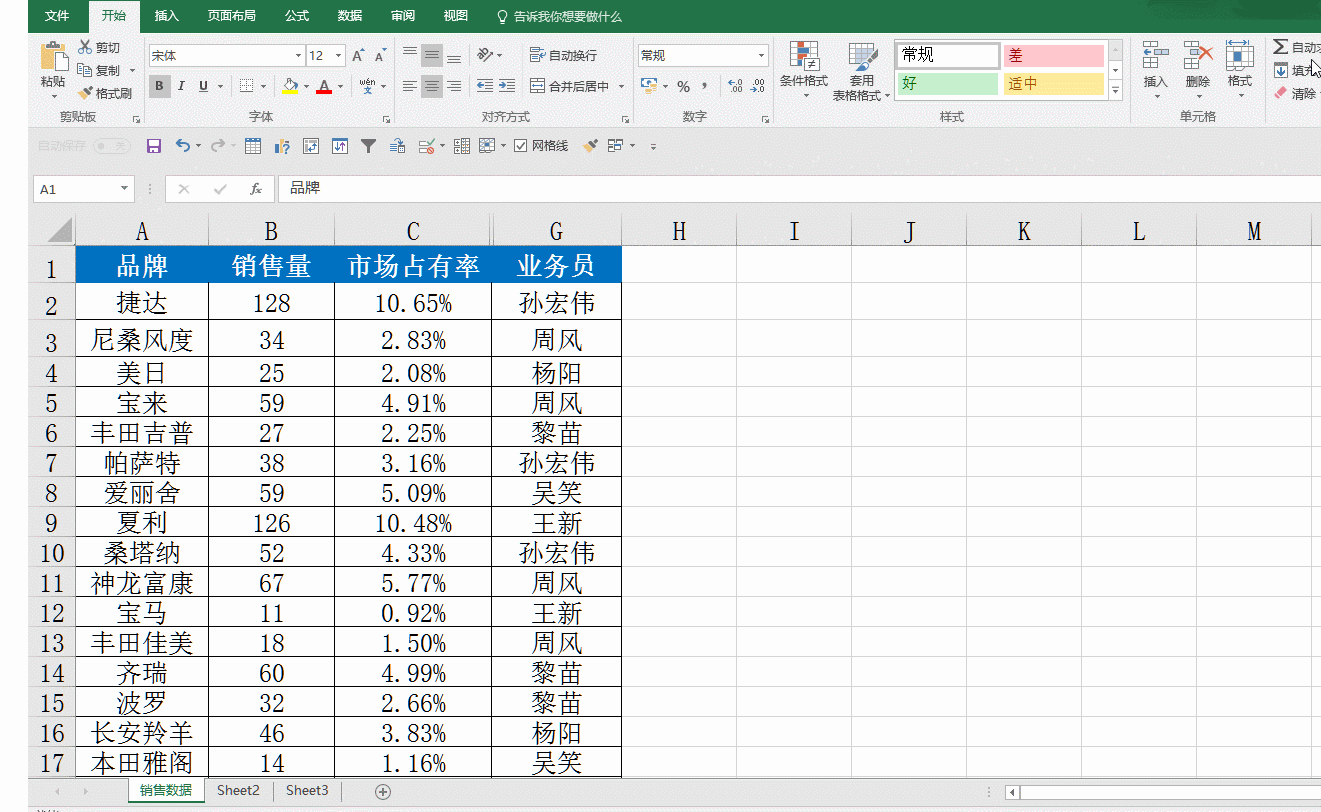This screenshot has width=1321, height=812.
Task: Toggle the AutoSave (自动保存) switch
Action: [x=111, y=146]
